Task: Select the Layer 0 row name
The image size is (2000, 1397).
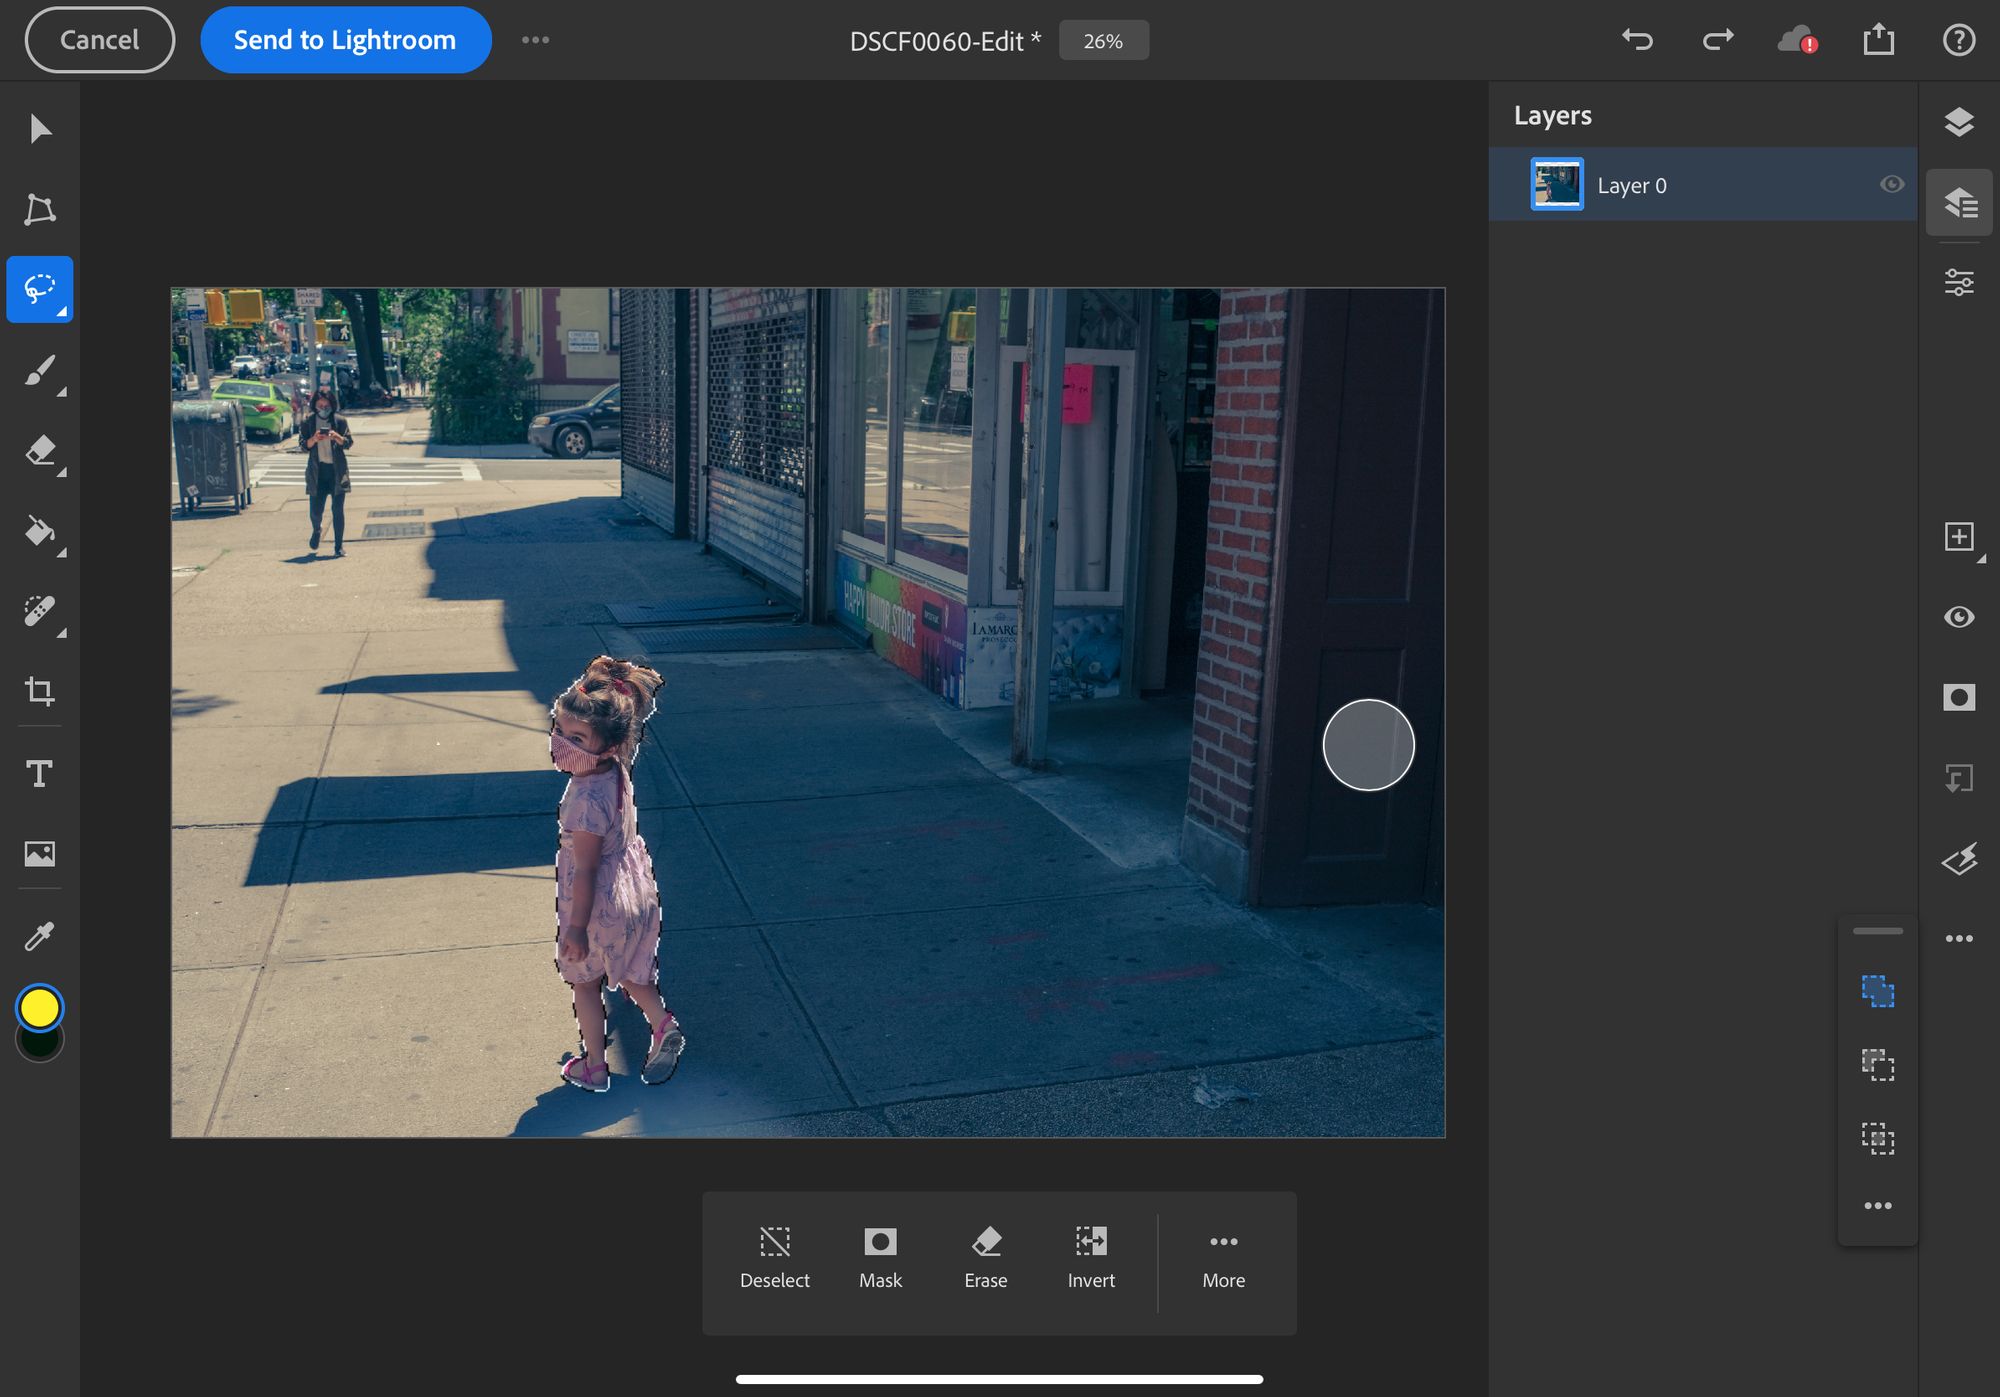Action: [1631, 185]
